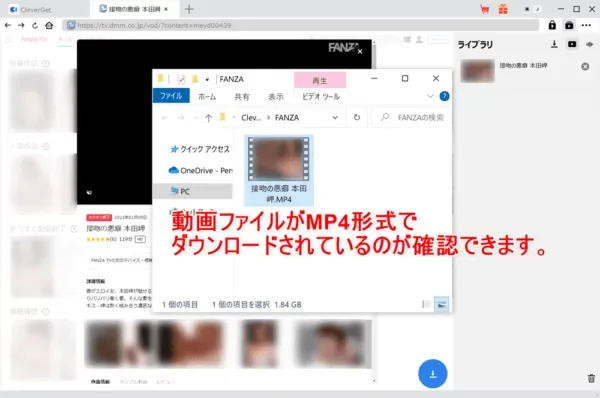Switch to large icons view in Explorer
This screenshot has height=398, width=600.
(x=442, y=305)
